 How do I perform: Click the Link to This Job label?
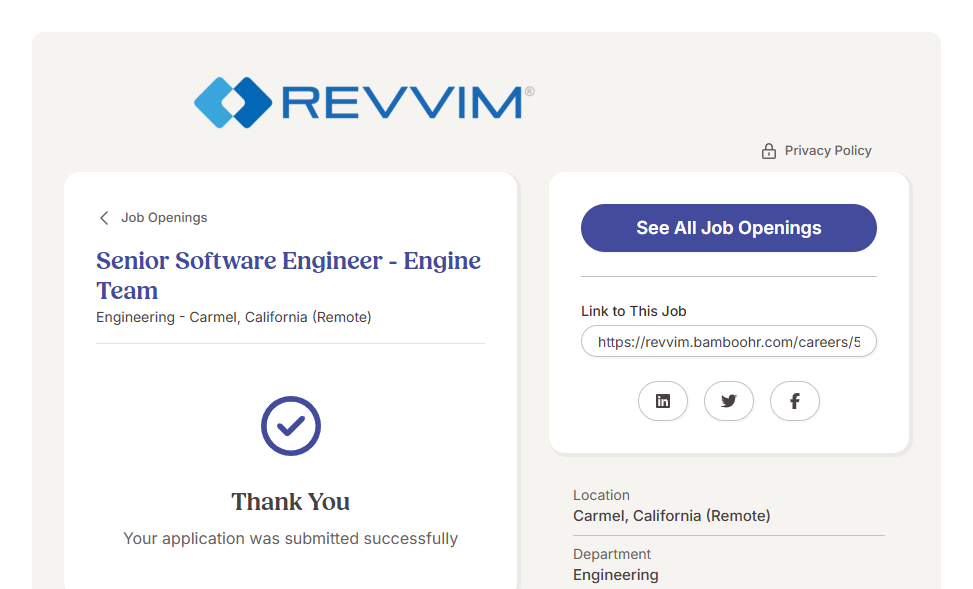(634, 311)
